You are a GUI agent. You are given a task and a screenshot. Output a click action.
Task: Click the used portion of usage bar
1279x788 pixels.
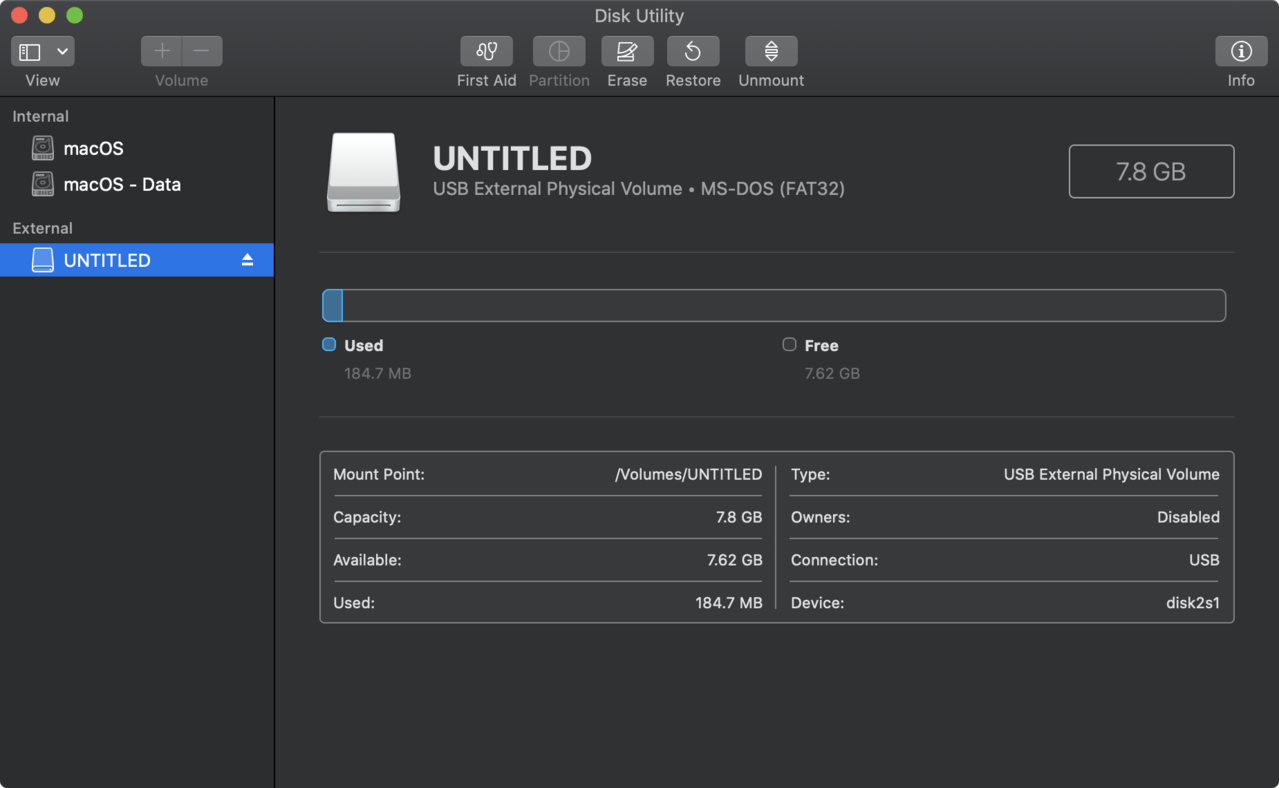(332, 305)
